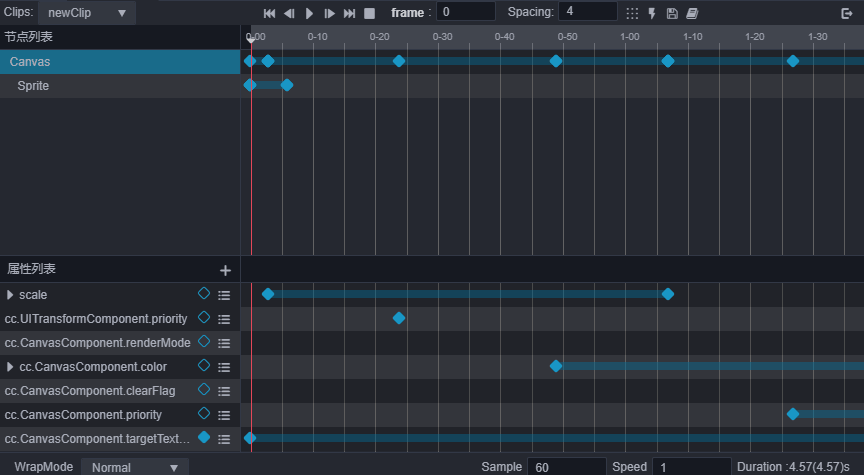Play the animation clip
The height and width of the screenshot is (475, 864).
(x=309, y=13)
